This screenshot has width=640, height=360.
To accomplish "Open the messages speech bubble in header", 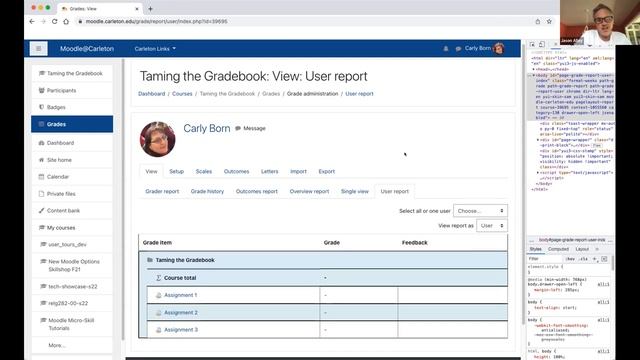I will [458, 49].
